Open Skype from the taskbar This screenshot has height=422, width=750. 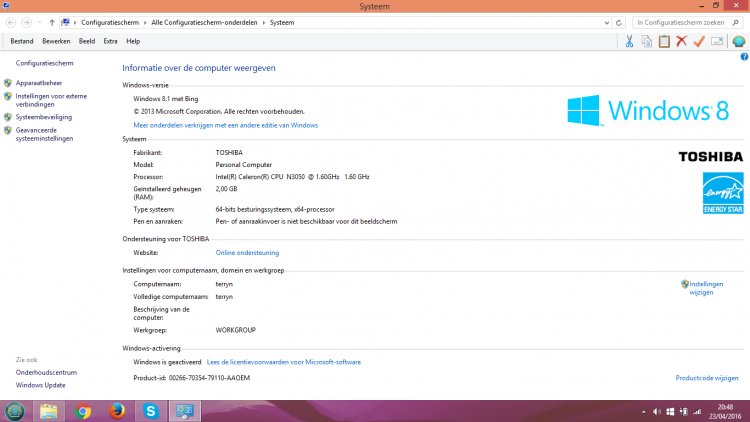tap(151, 411)
